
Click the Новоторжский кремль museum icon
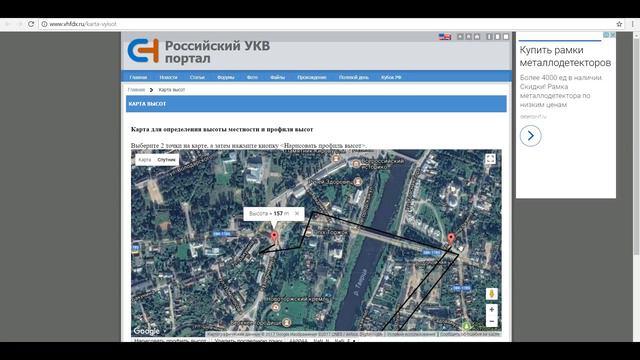[x=276, y=307]
